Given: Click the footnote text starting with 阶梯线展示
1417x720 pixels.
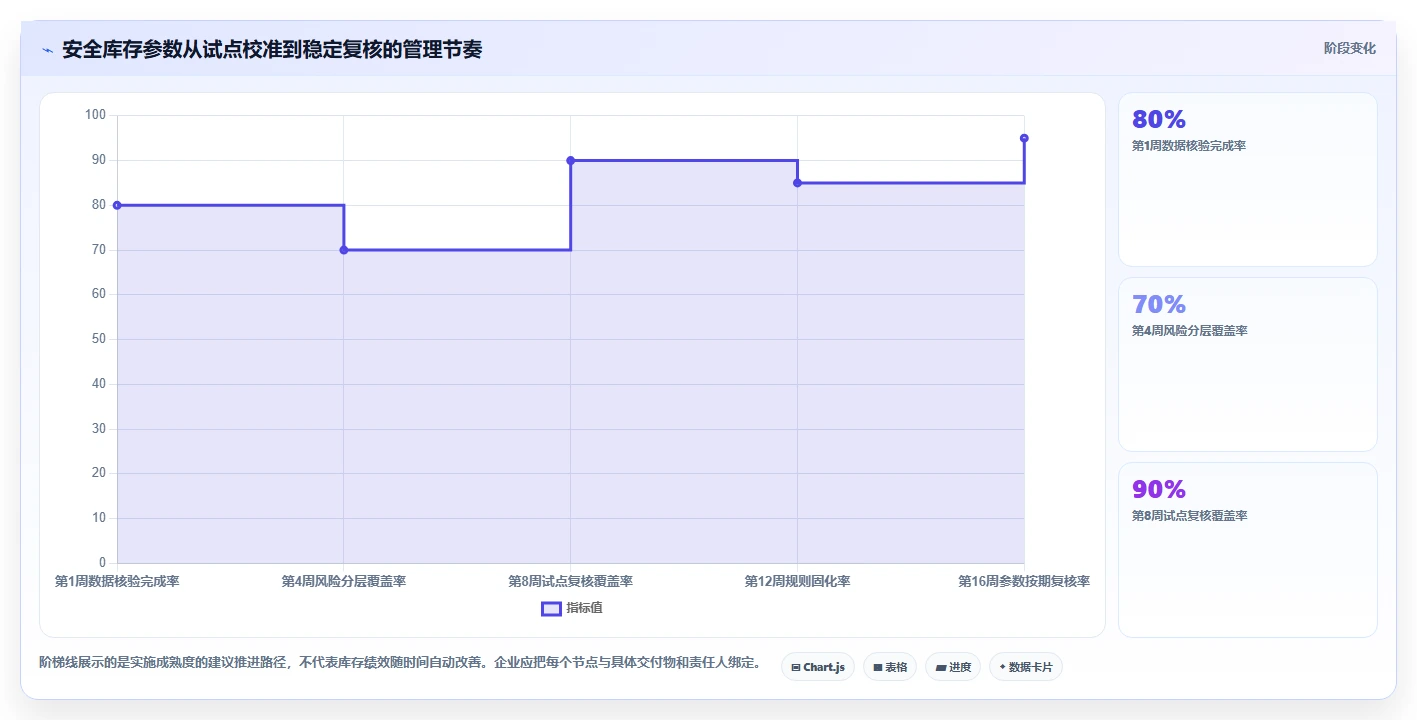Looking at the screenshot, I should 400,663.
